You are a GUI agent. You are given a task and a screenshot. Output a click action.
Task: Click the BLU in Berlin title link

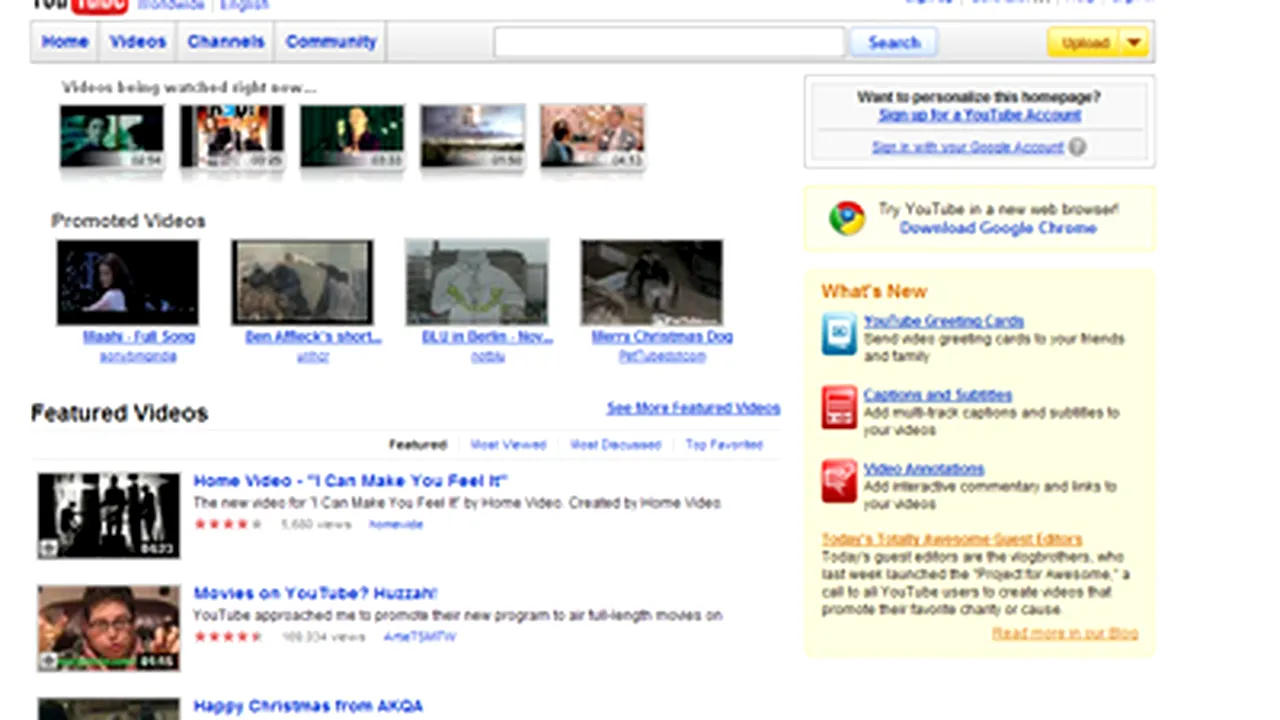coord(488,337)
